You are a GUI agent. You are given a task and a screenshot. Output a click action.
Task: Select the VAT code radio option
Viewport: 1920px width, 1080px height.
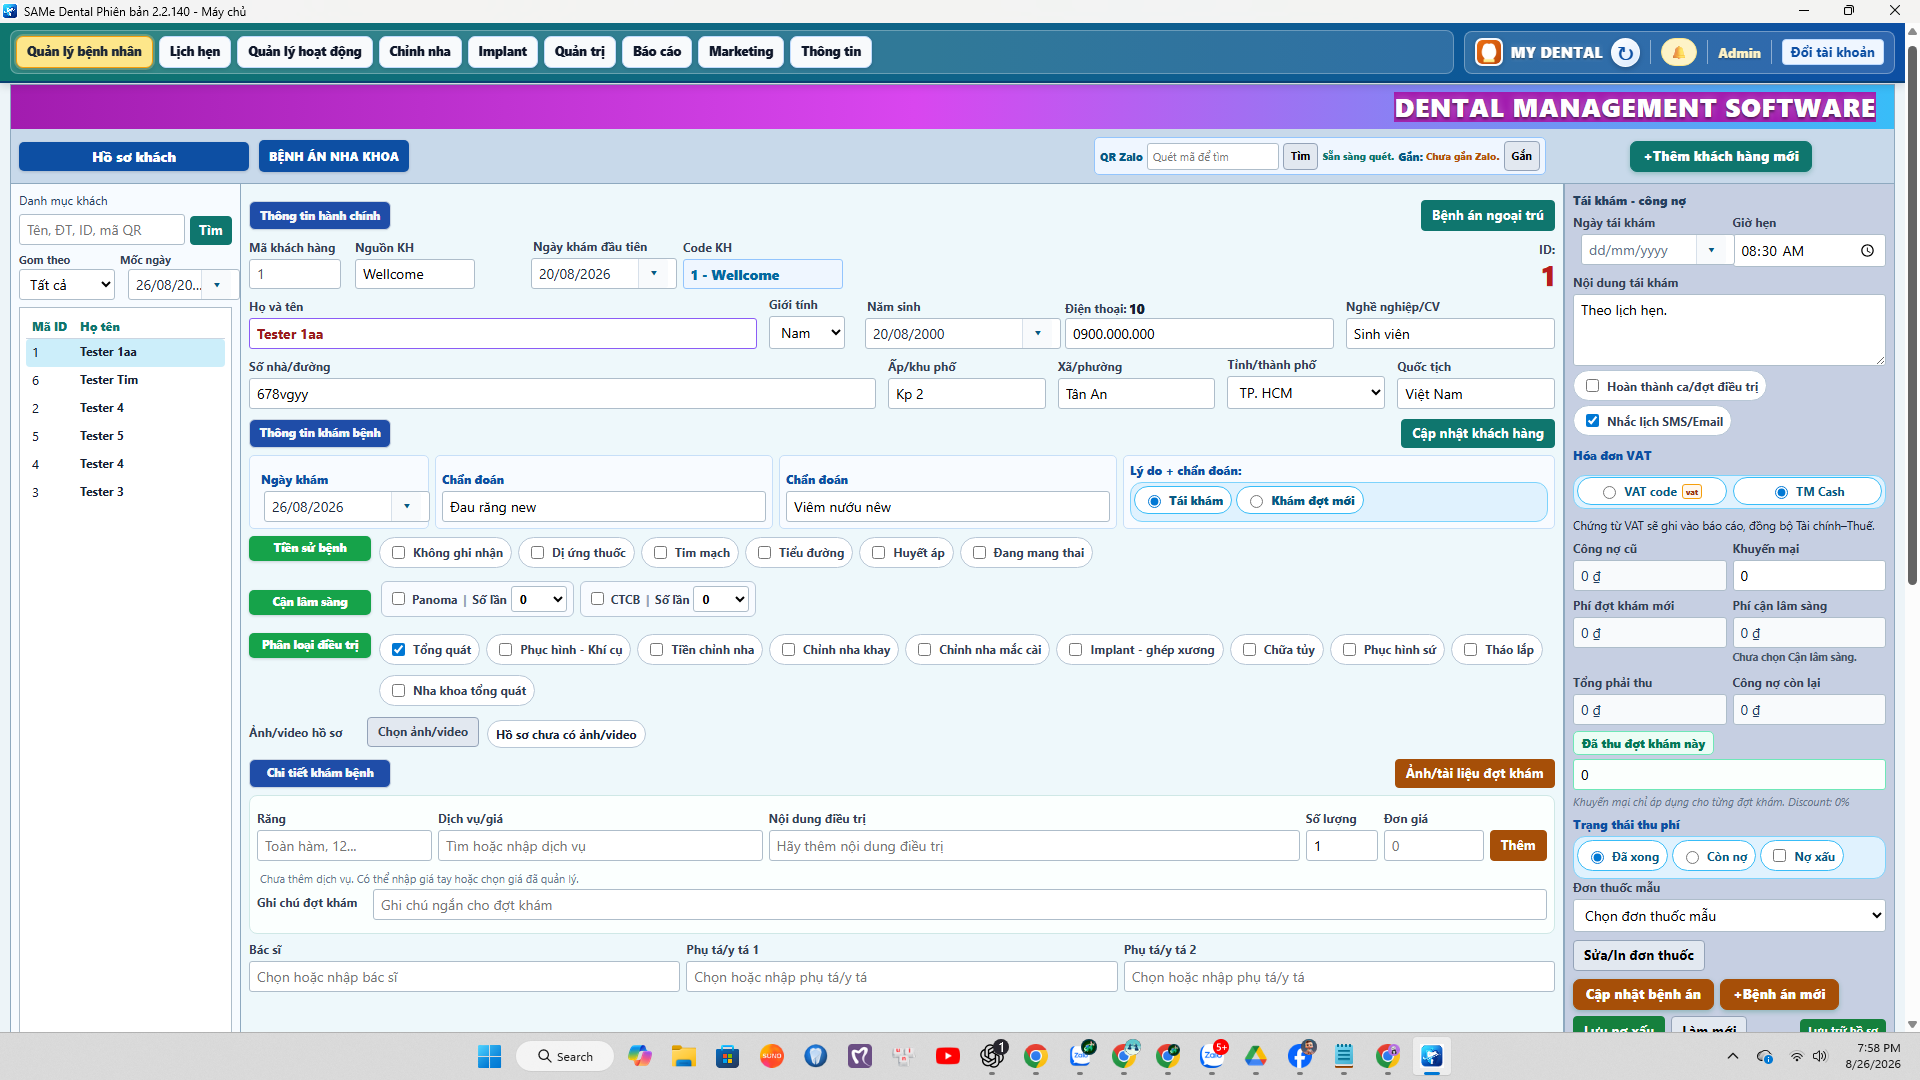(x=1609, y=492)
